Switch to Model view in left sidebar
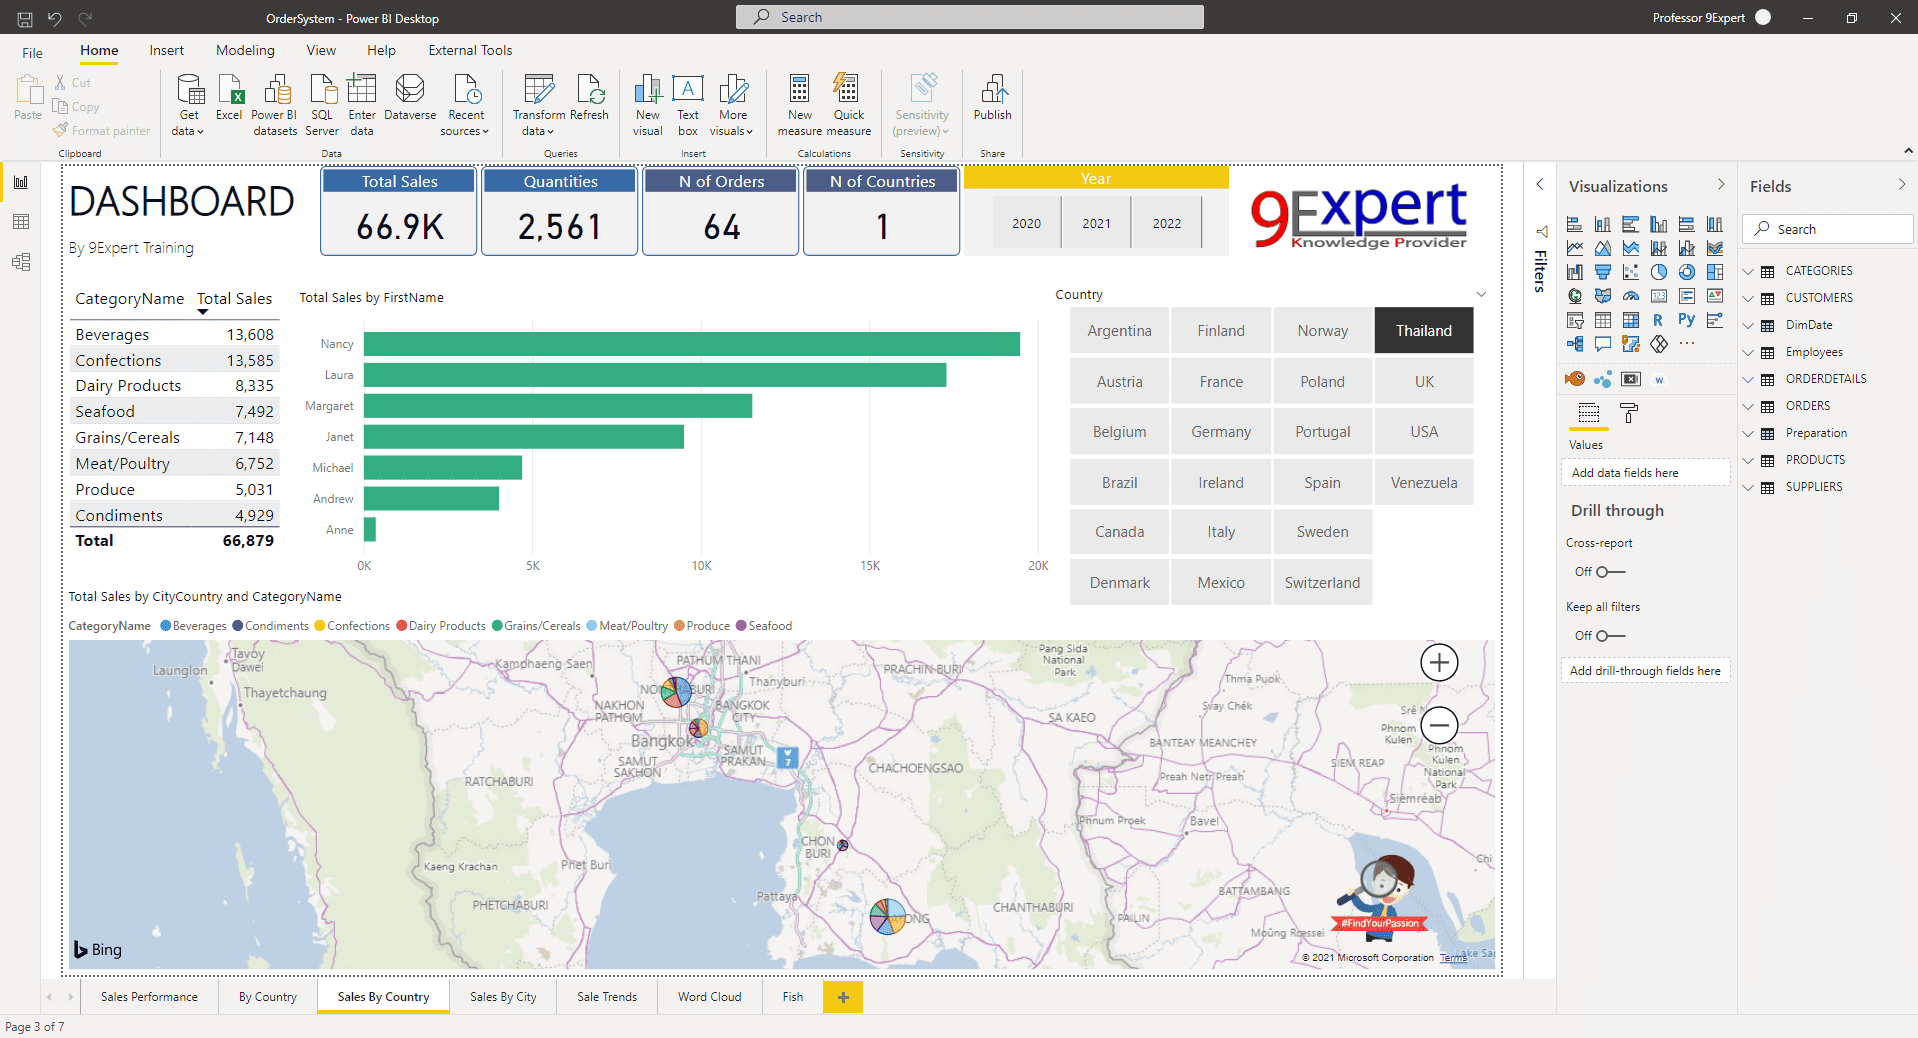Viewport: 1918px width, 1038px height. tap(21, 262)
